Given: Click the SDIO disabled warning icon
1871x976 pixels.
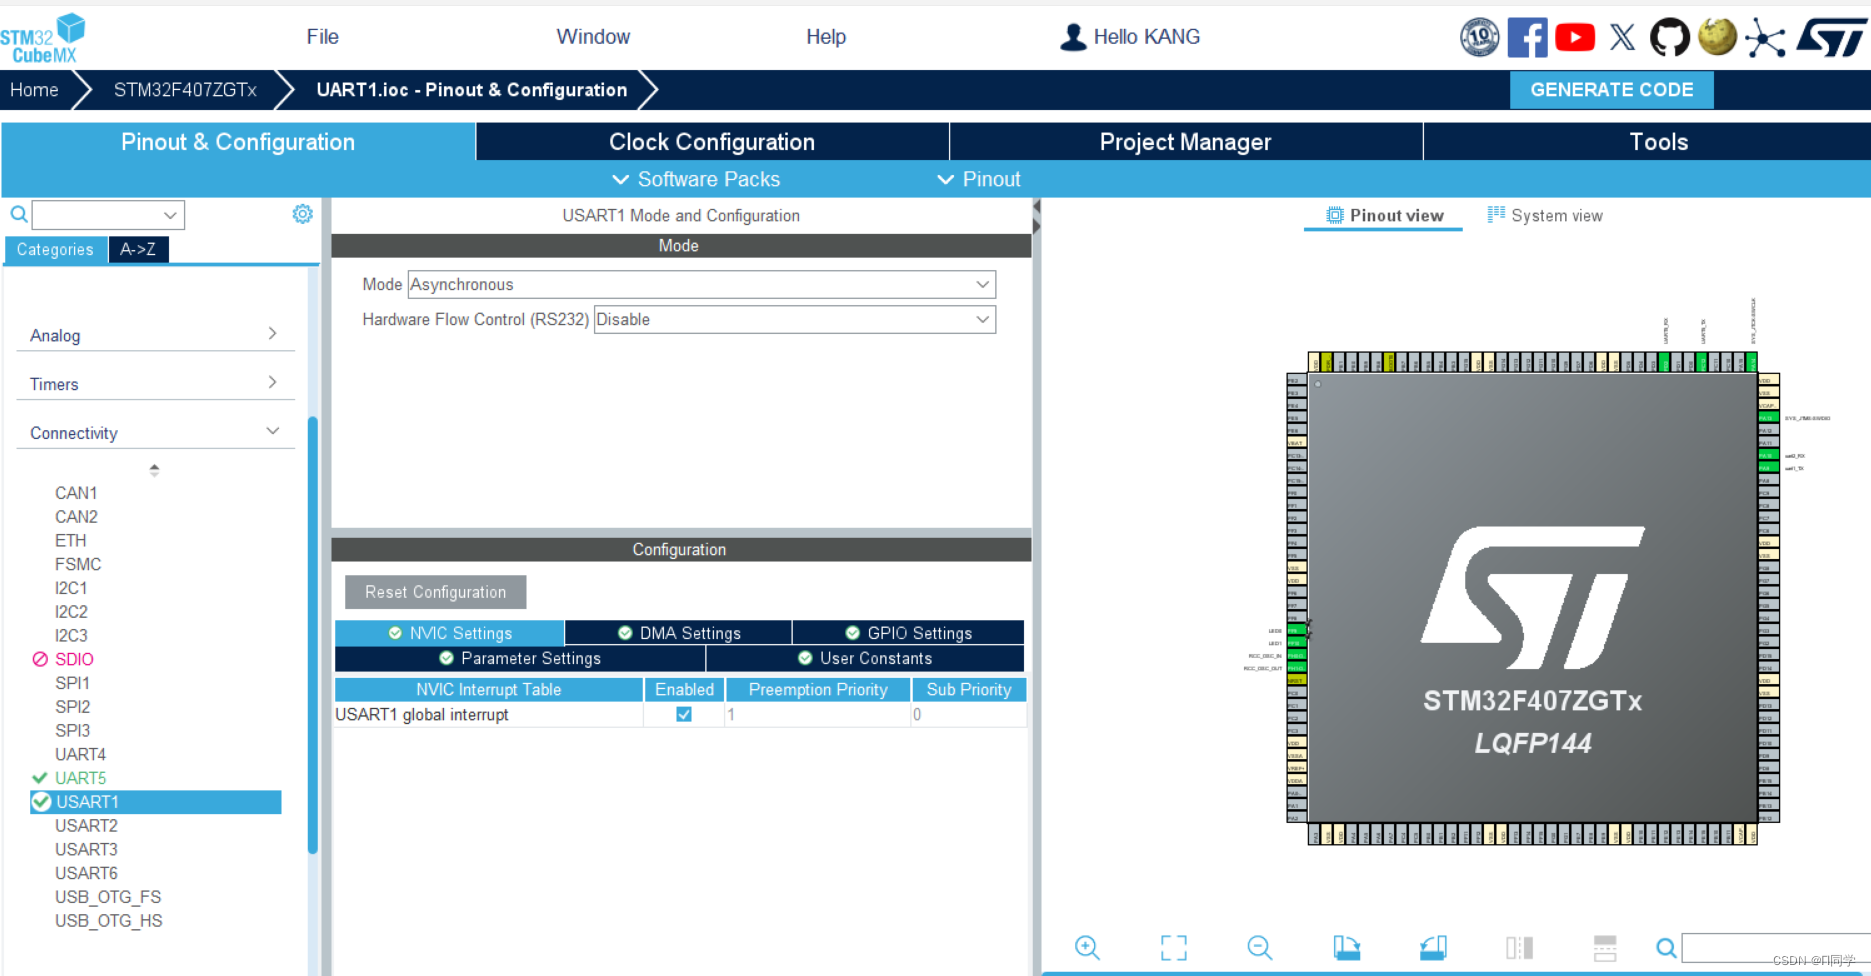Looking at the screenshot, I should click(40, 659).
